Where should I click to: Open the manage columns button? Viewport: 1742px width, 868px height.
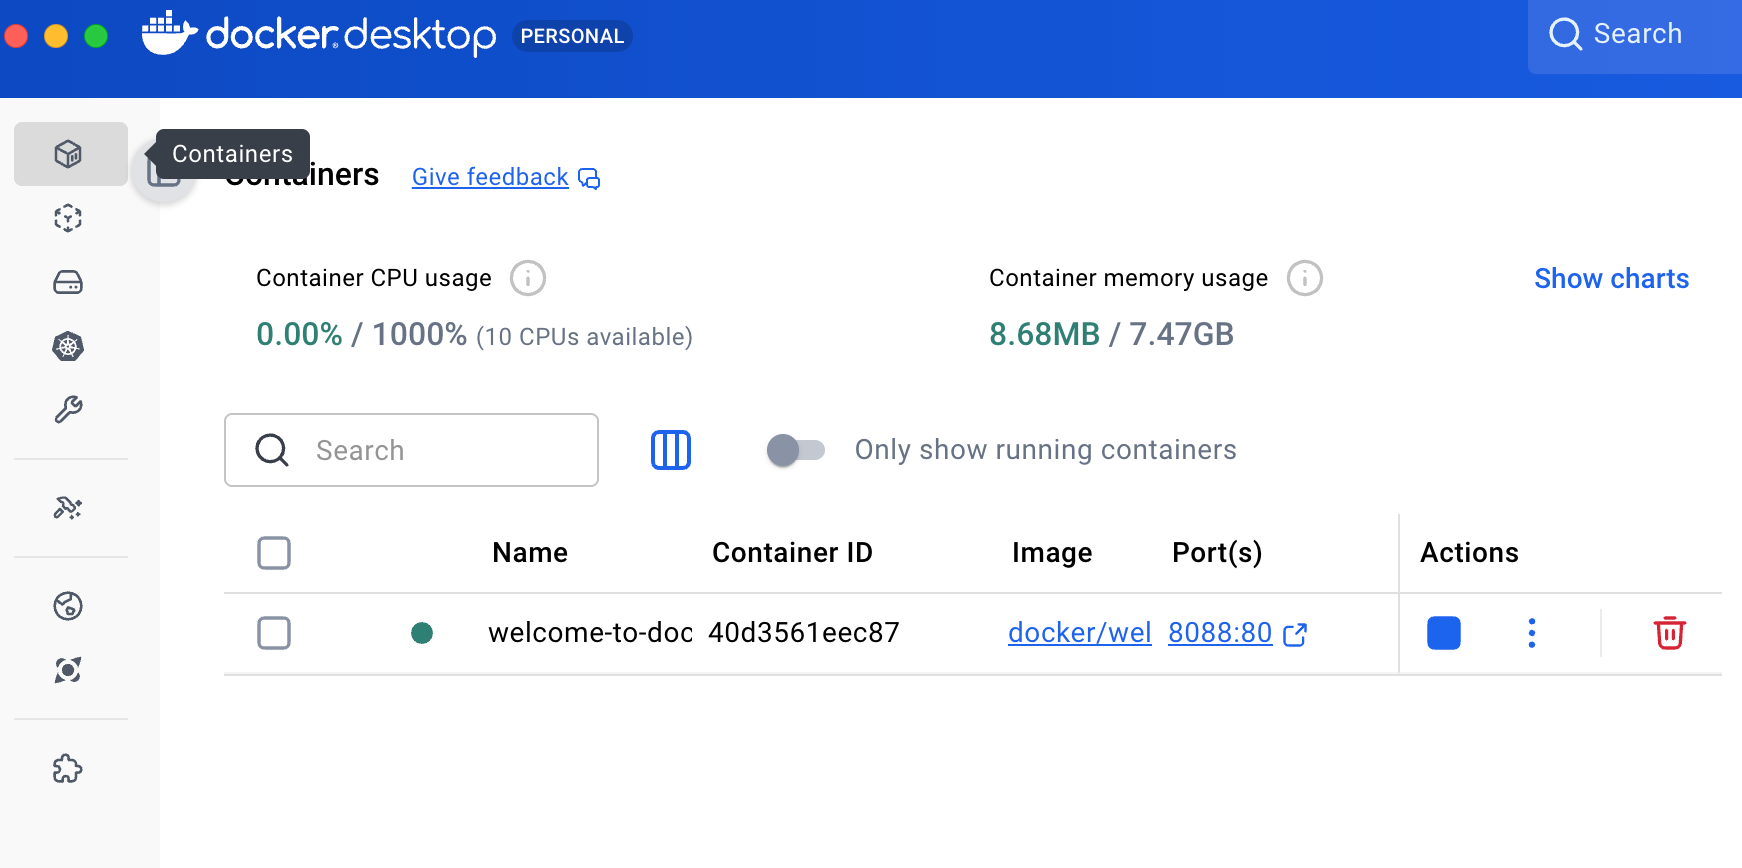click(671, 450)
